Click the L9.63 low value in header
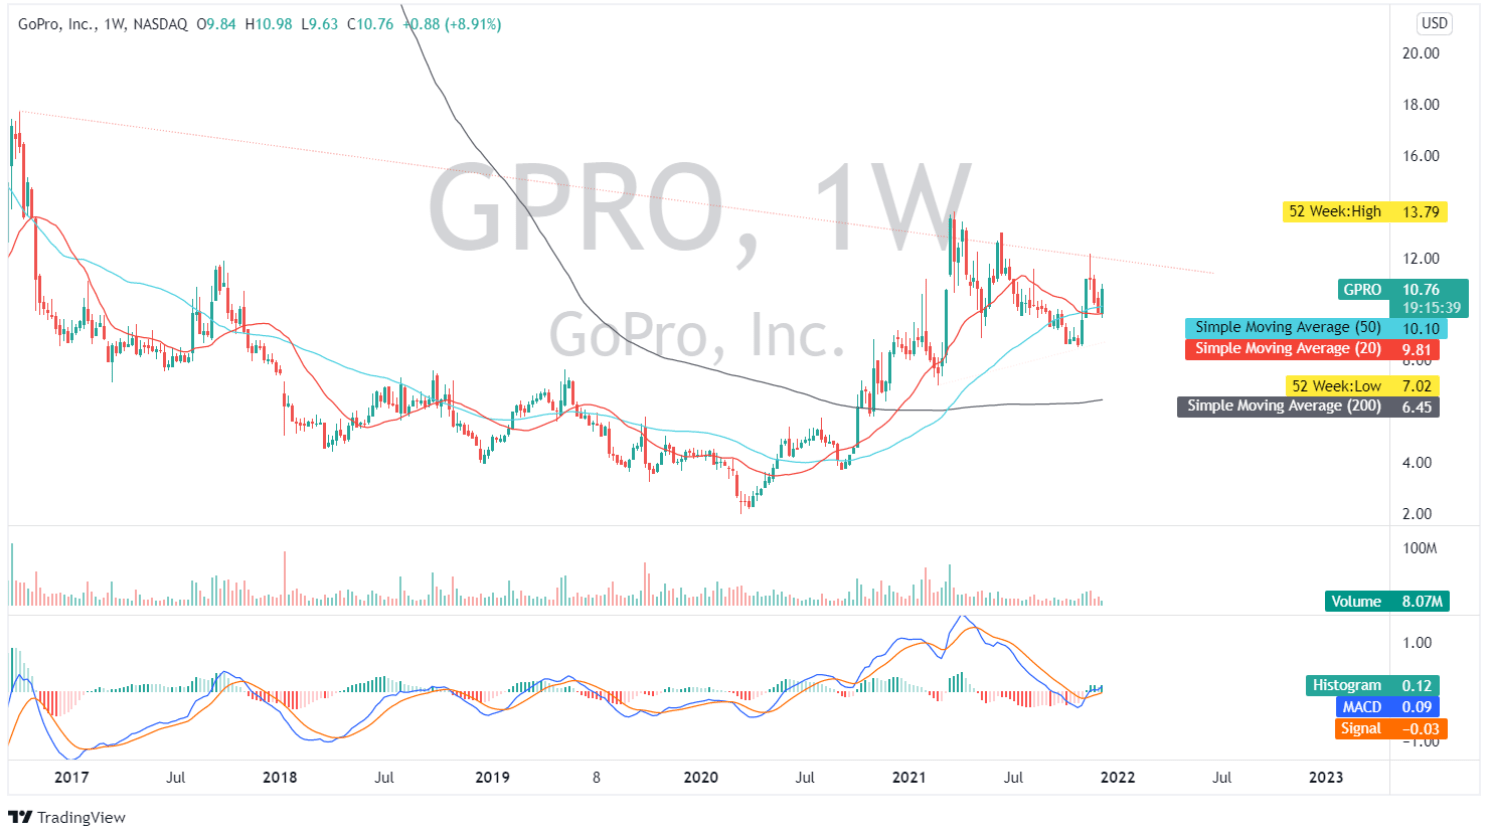Image resolution: width=1489 pixels, height=831 pixels. click(x=319, y=24)
